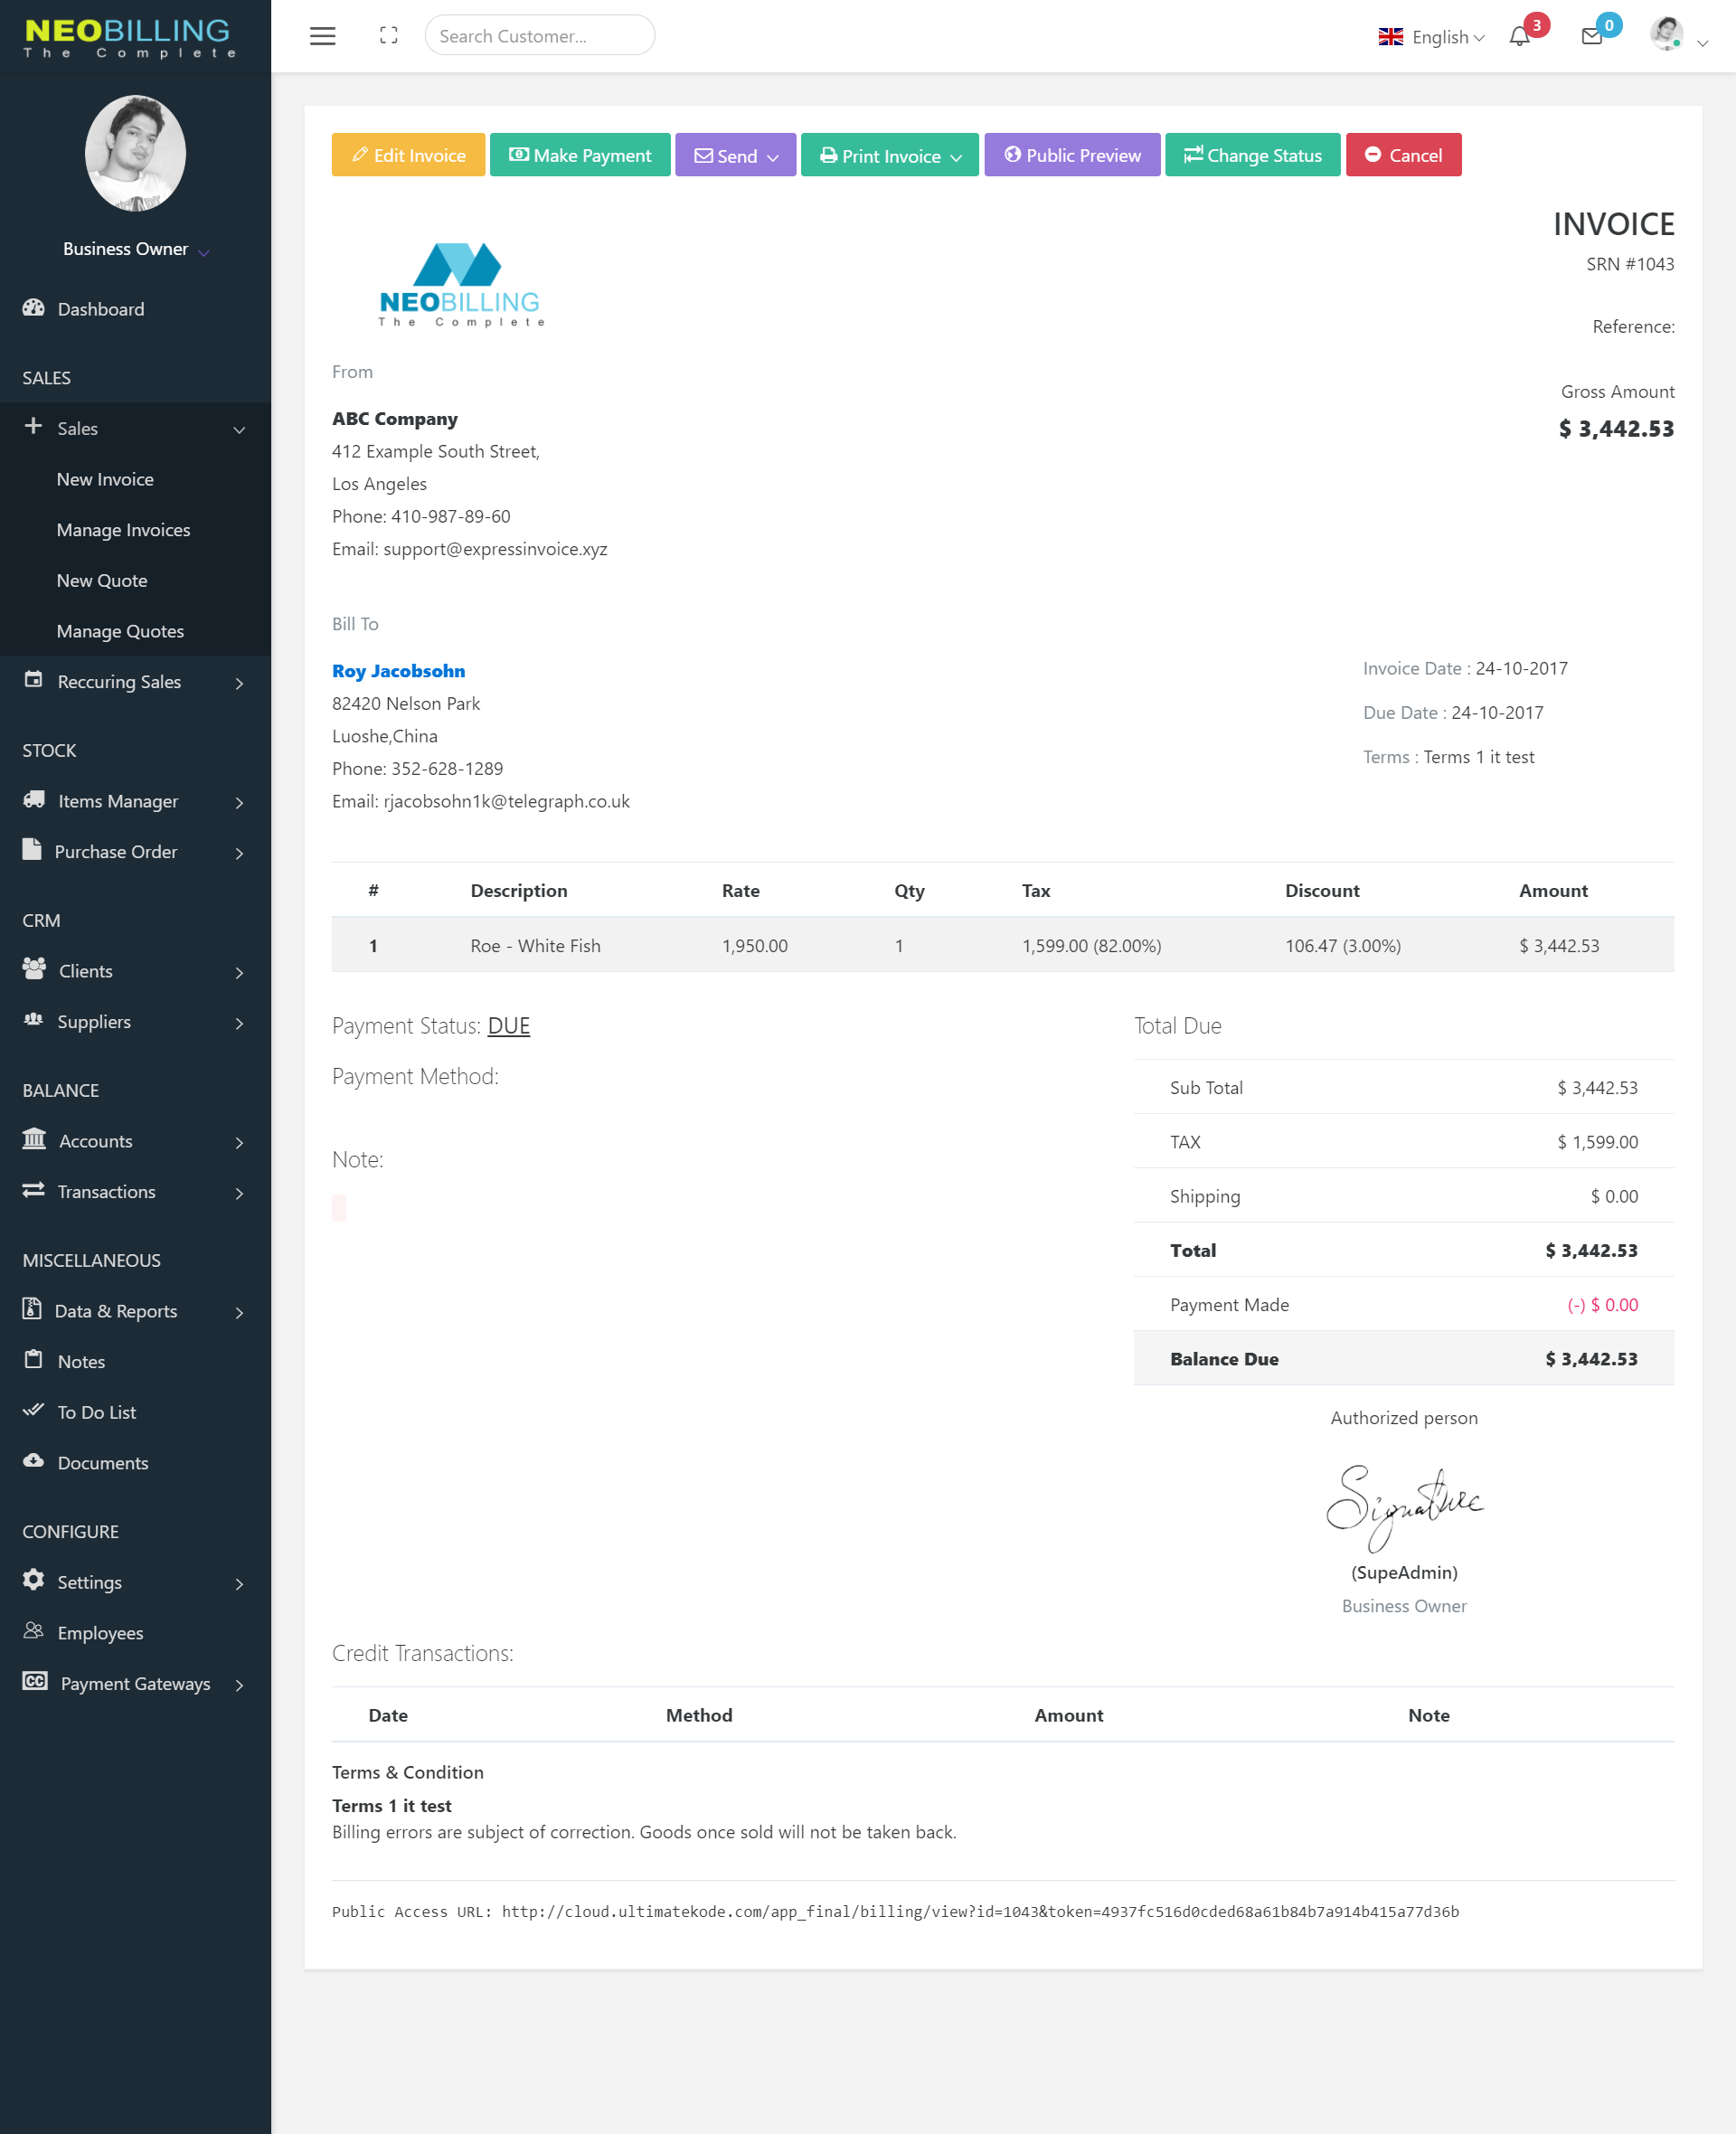
Task: Click the Dashboard sidebar icon
Action: (x=34, y=308)
